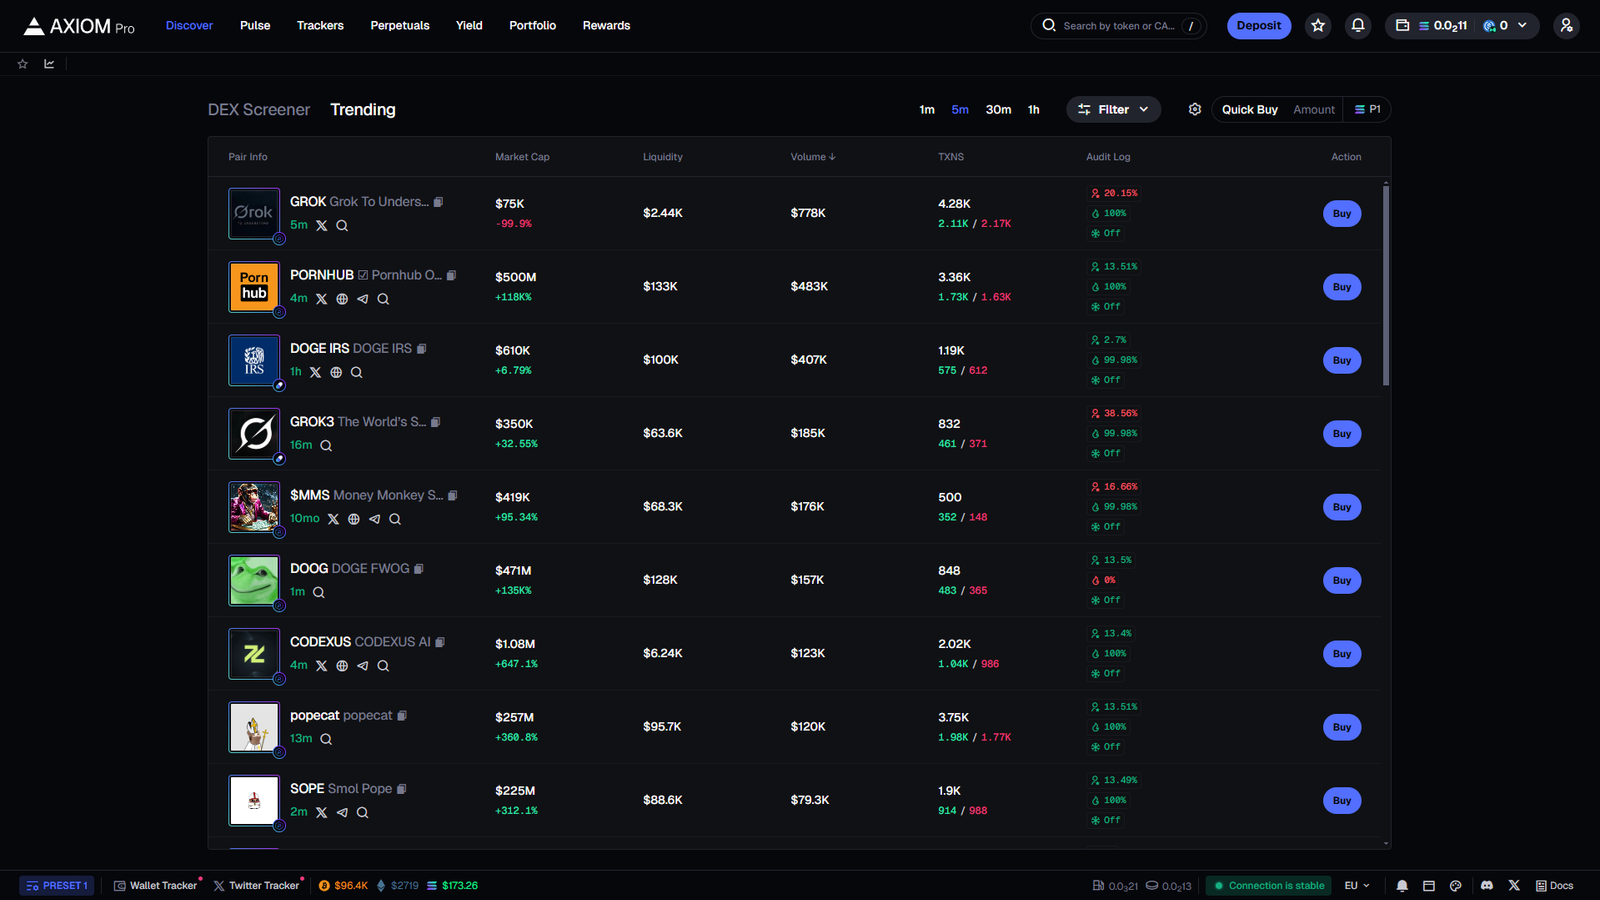Image resolution: width=1600 pixels, height=900 pixels.
Task: Open screener settings gear icon
Action: [x=1195, y=110]
